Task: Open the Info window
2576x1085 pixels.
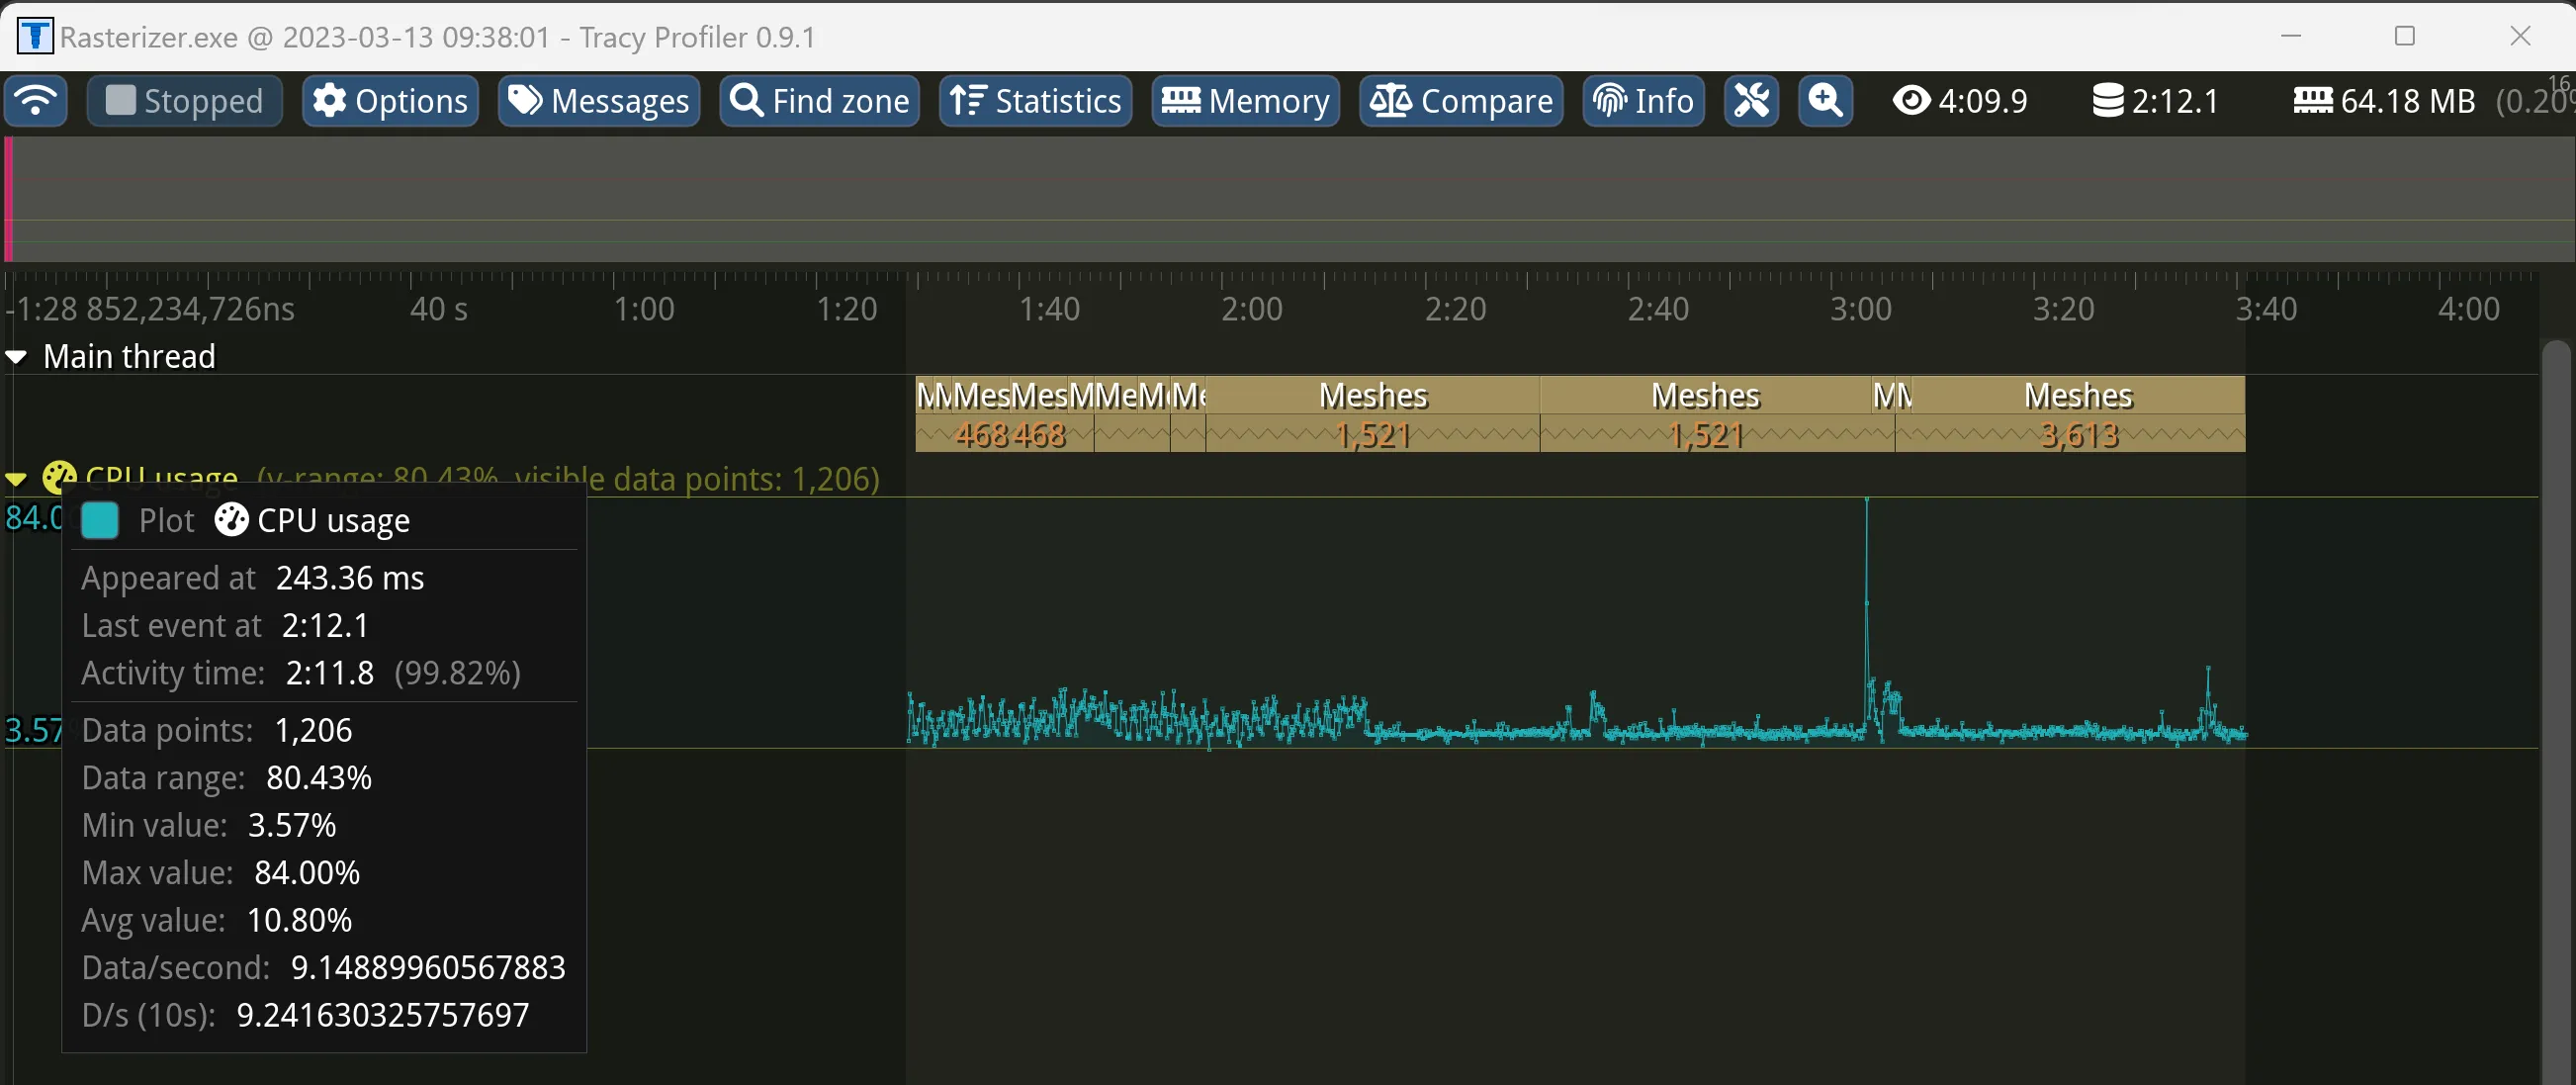Action: [1643, 100]
